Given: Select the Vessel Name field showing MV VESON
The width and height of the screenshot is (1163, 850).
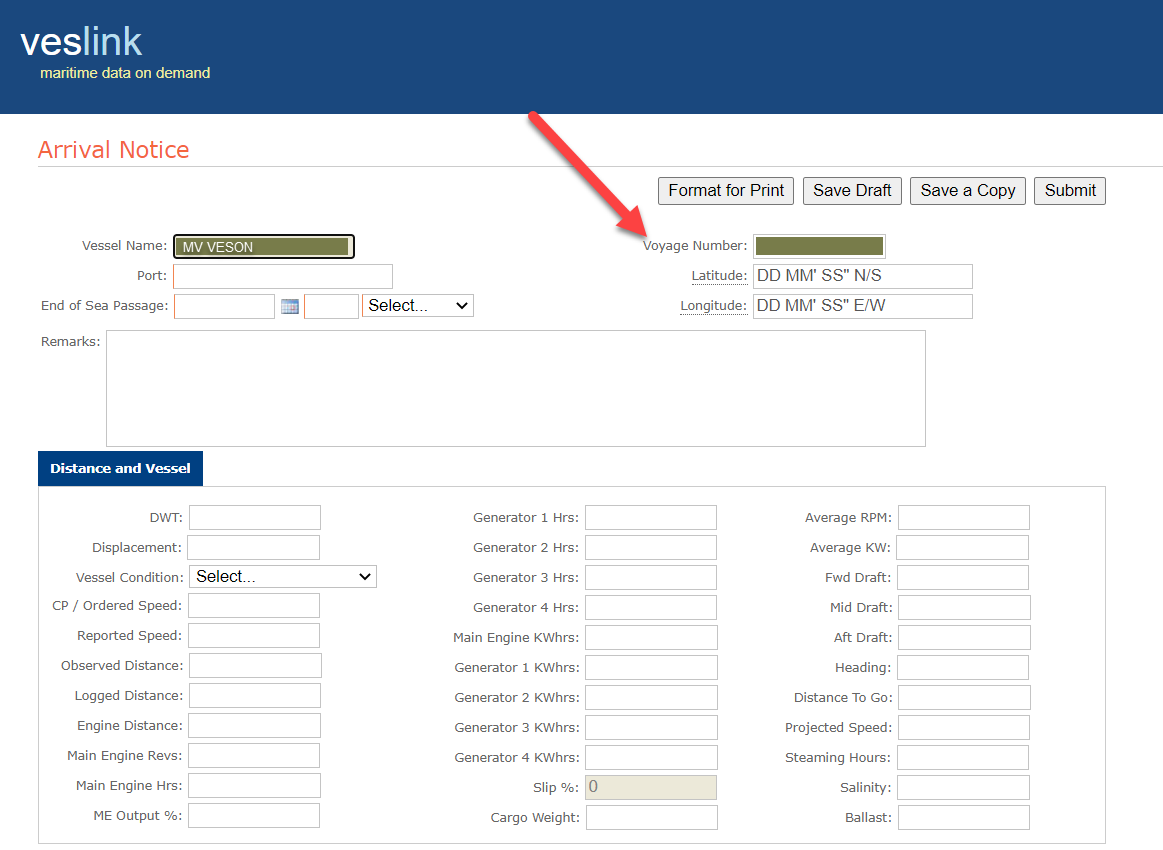Looking at the screenshot, I should 263,245.
